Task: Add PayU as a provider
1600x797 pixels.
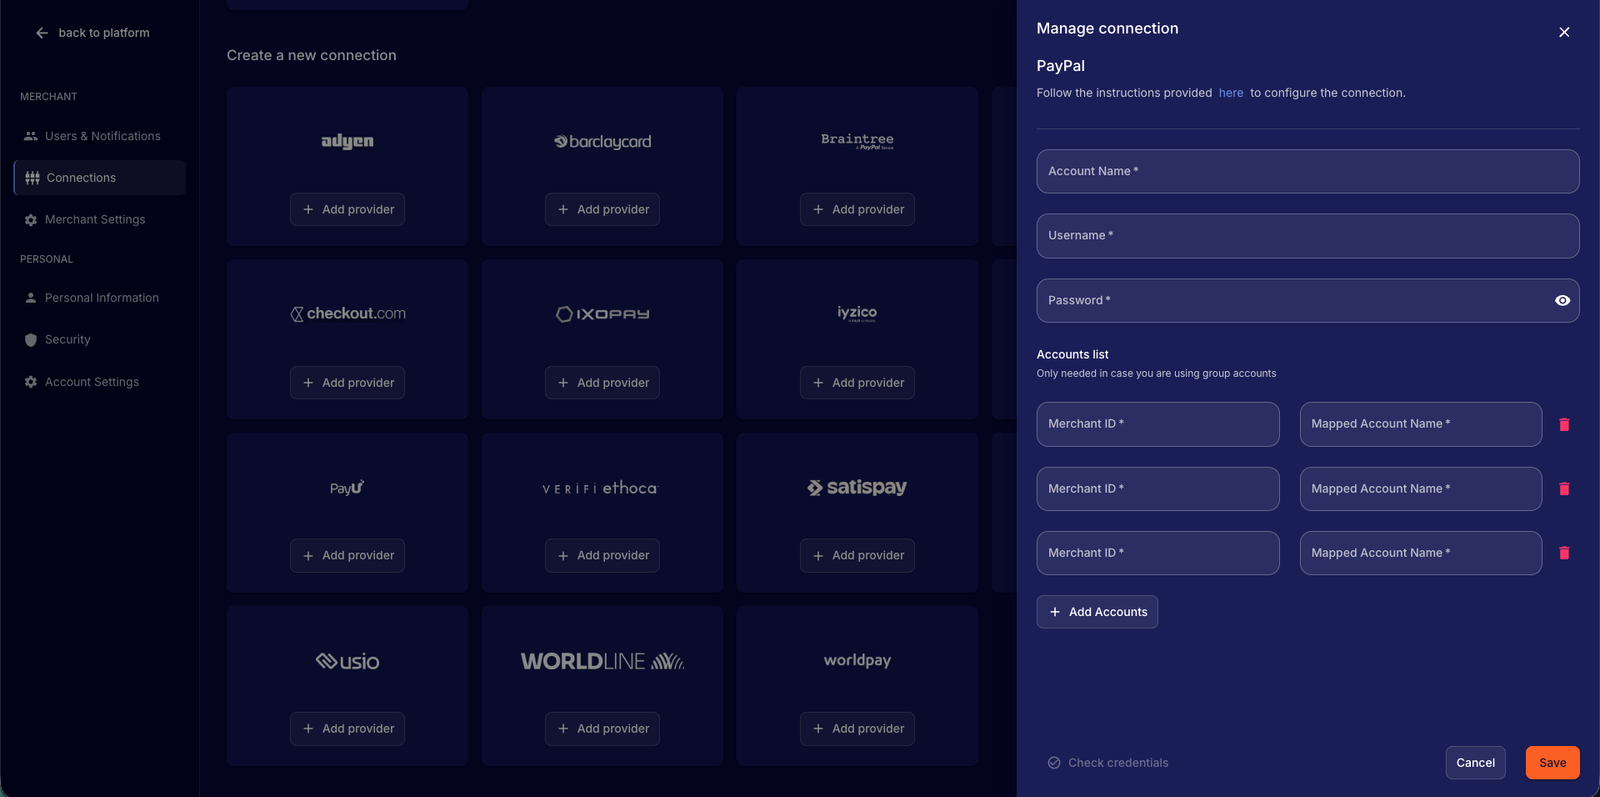Action: tap(347, 556)
